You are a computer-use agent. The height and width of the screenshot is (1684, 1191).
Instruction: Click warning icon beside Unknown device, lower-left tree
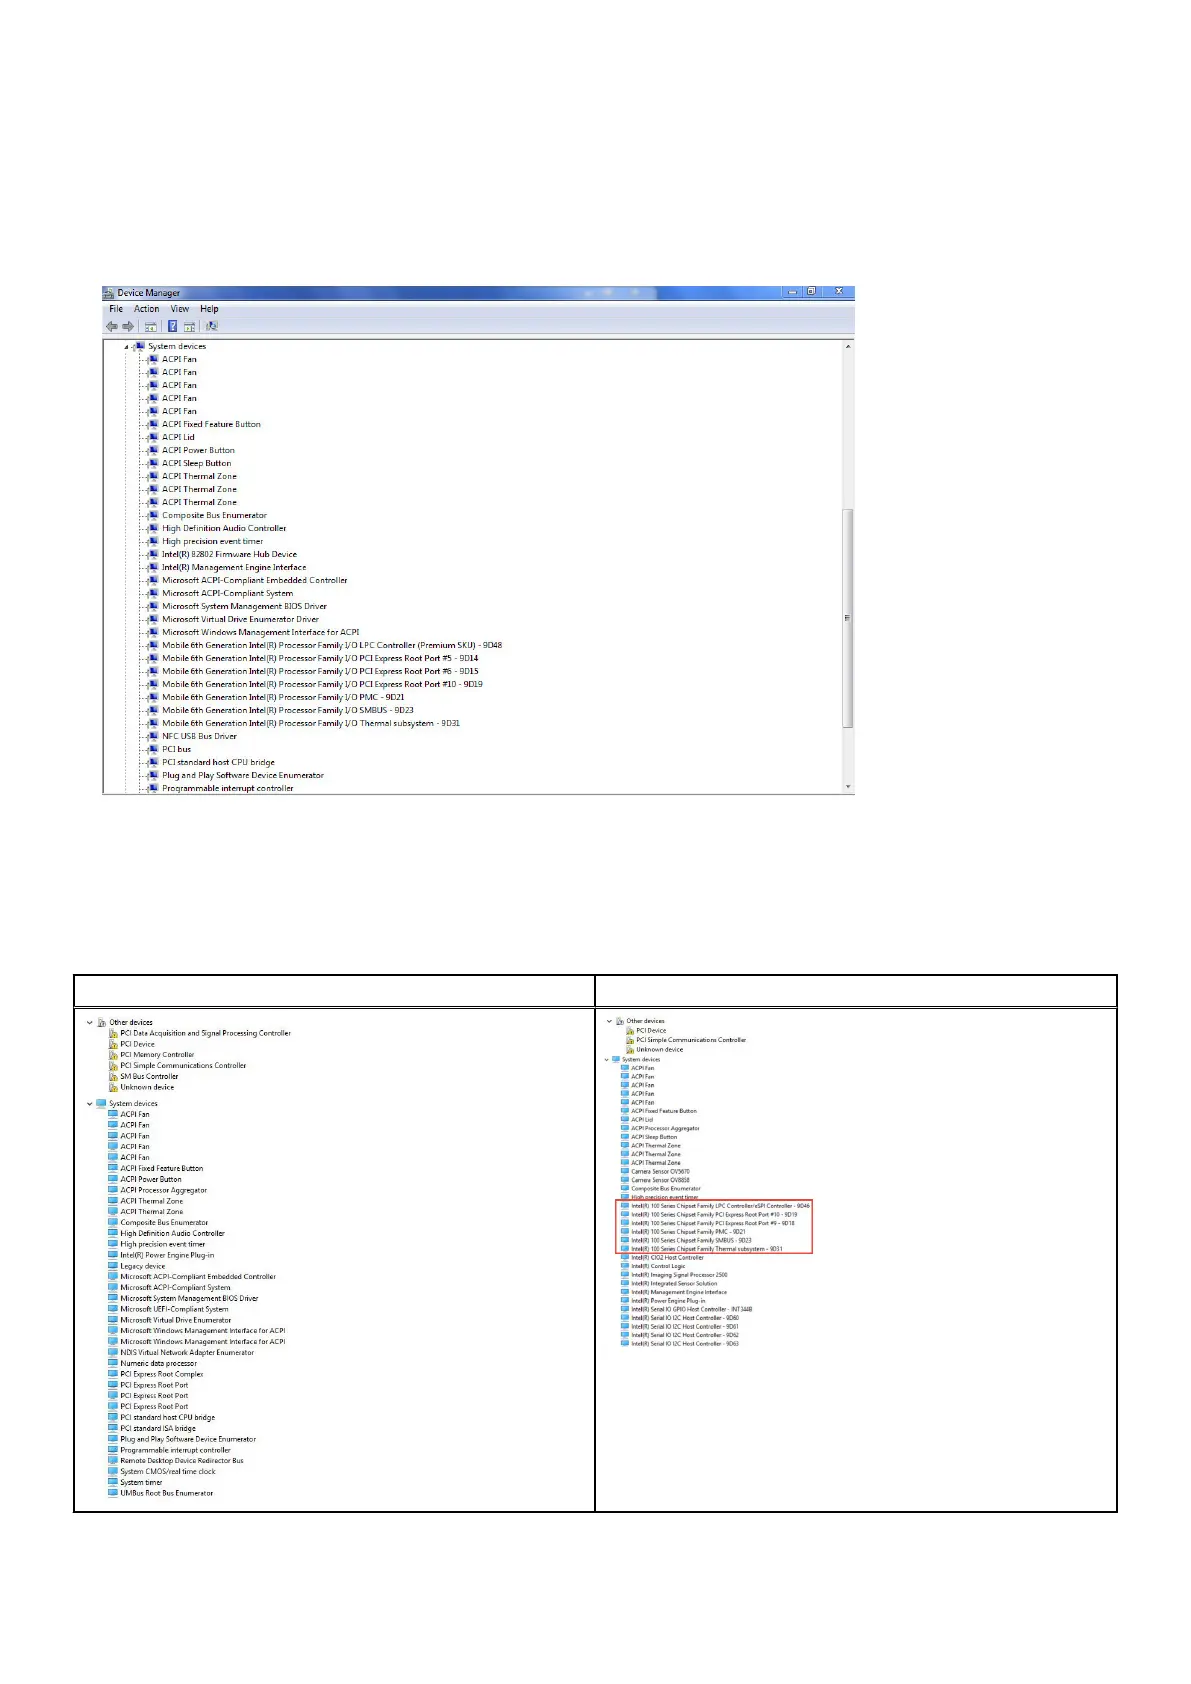tap(113, 1088)
